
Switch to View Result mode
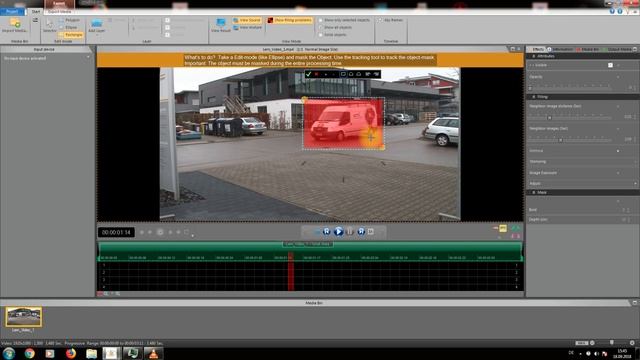[221, 25]
